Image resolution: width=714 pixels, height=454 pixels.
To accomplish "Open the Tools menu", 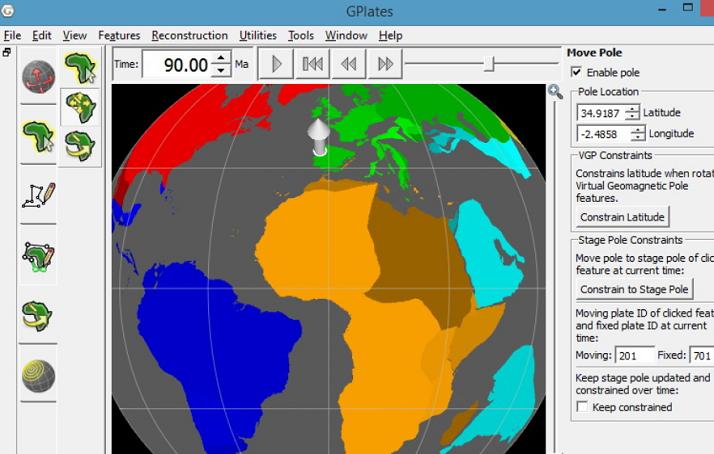I will tap(301, 36).
